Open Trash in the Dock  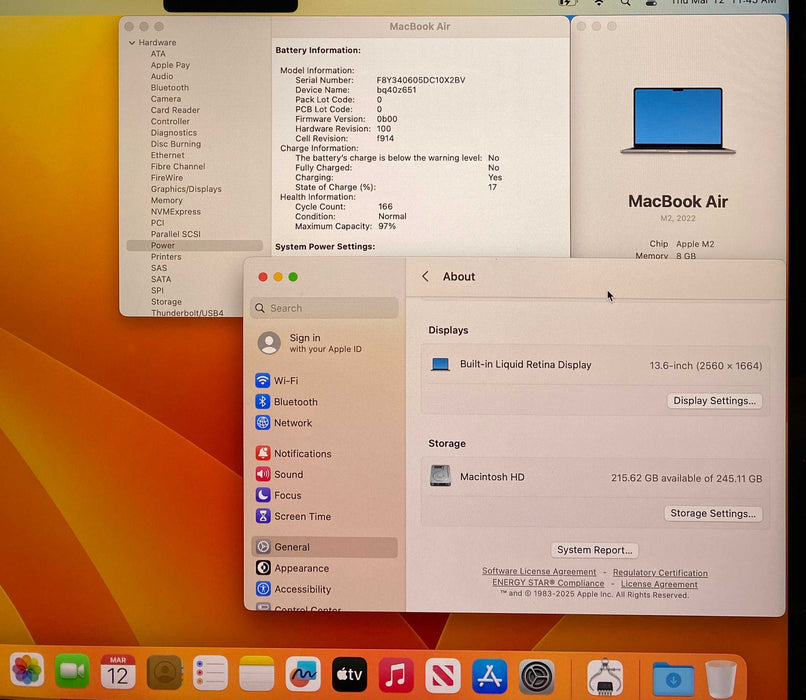click(x=721, y=679)
